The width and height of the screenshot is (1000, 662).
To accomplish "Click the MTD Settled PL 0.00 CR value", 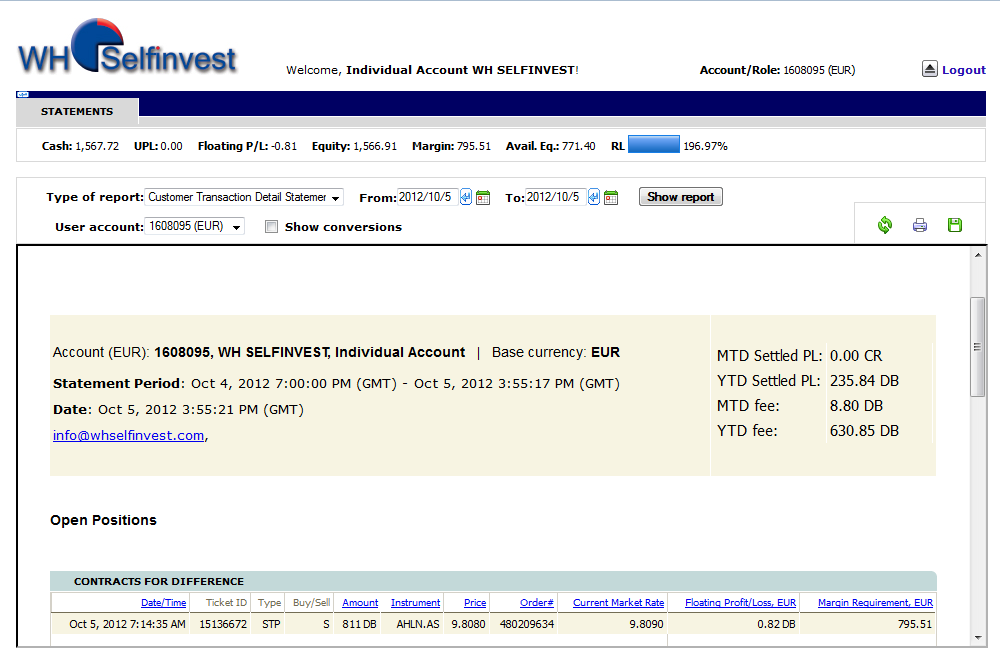I will (x=856, y=356).
